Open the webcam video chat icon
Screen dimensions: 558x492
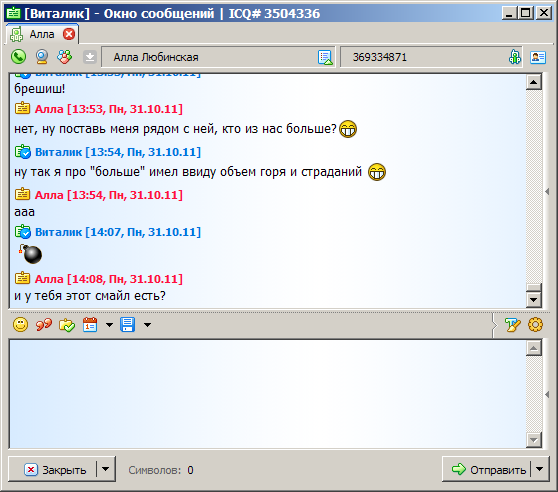[42, 57]
